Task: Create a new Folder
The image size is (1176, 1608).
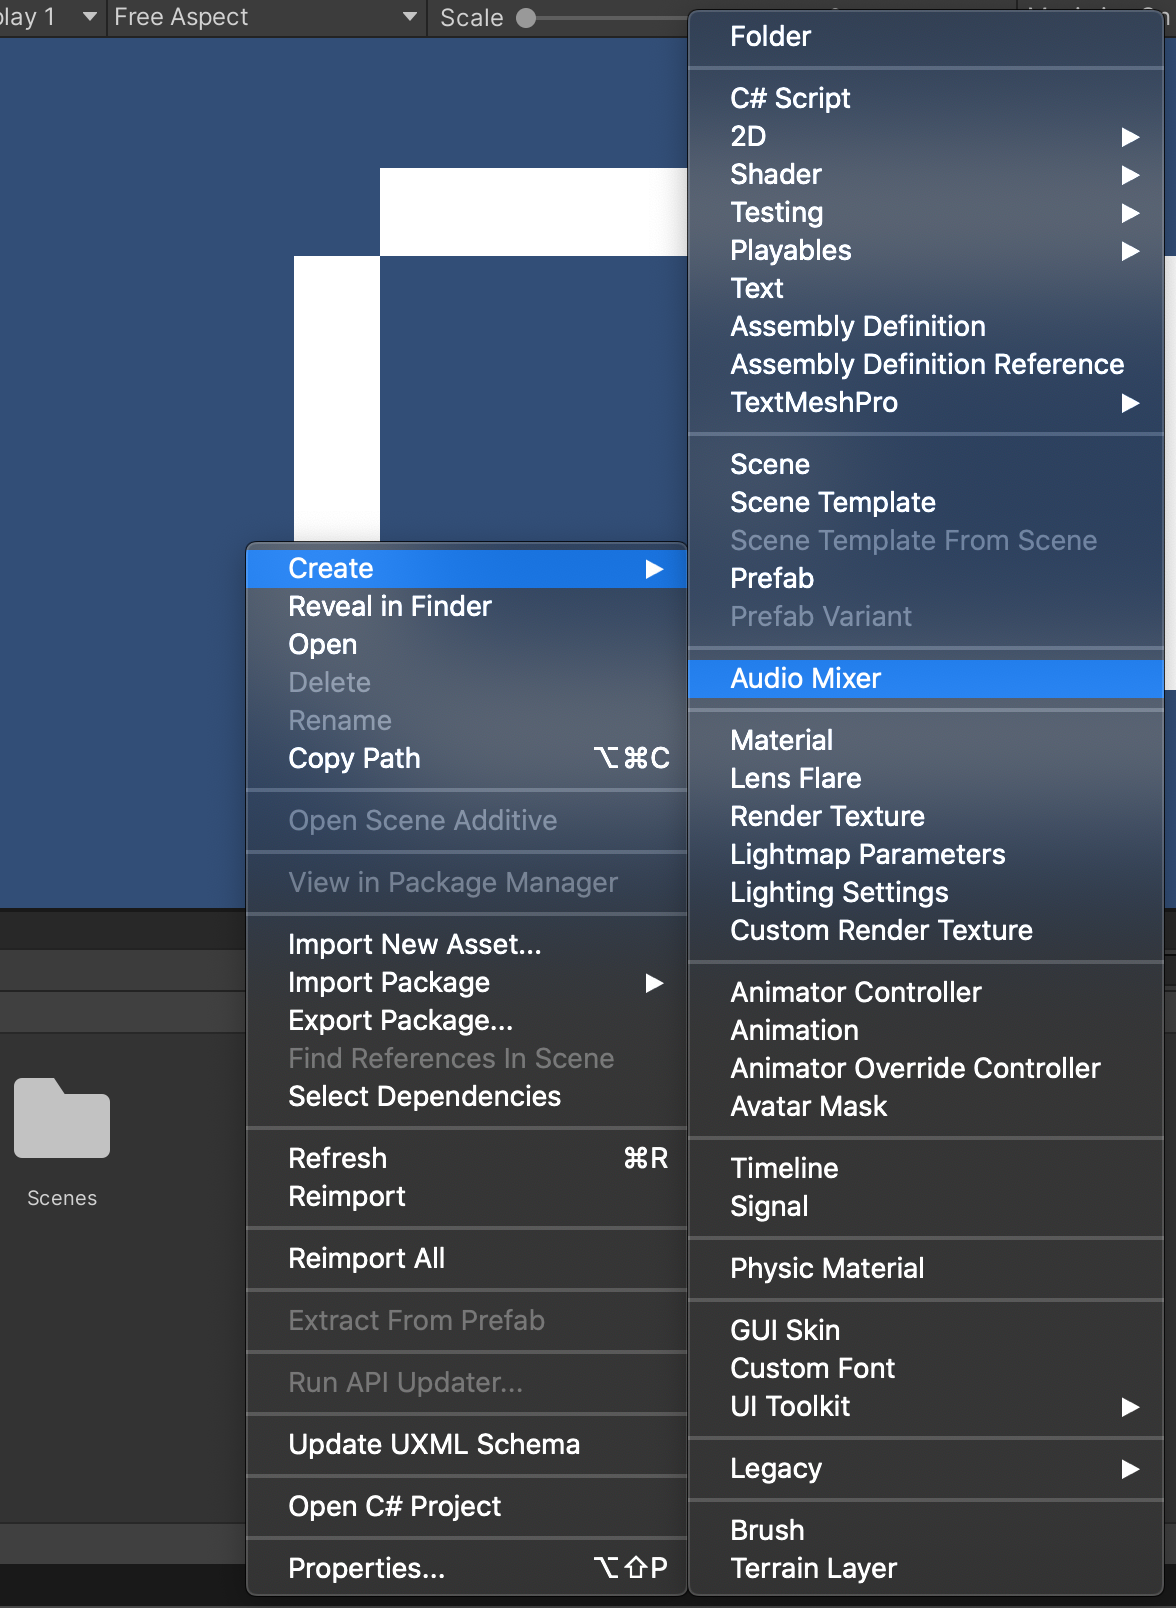Action: pos(926,36)
